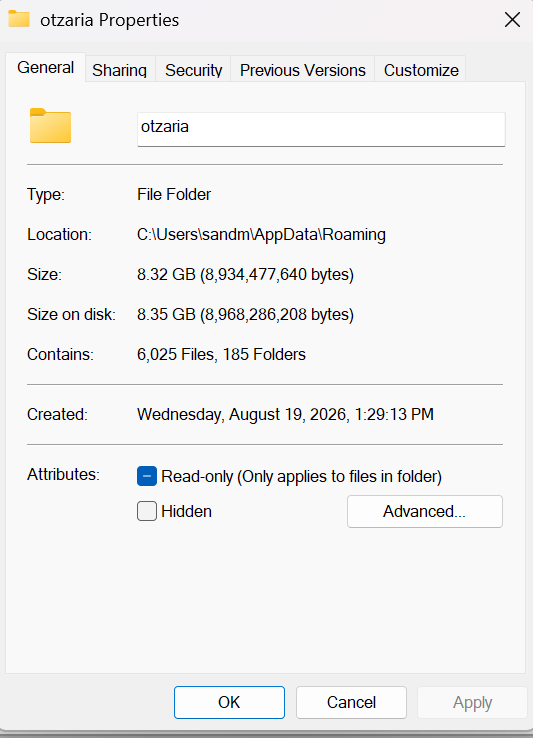Click the 'Contains:' label
Viewport: 533px width, 738px height.
[x=60, y=354]
